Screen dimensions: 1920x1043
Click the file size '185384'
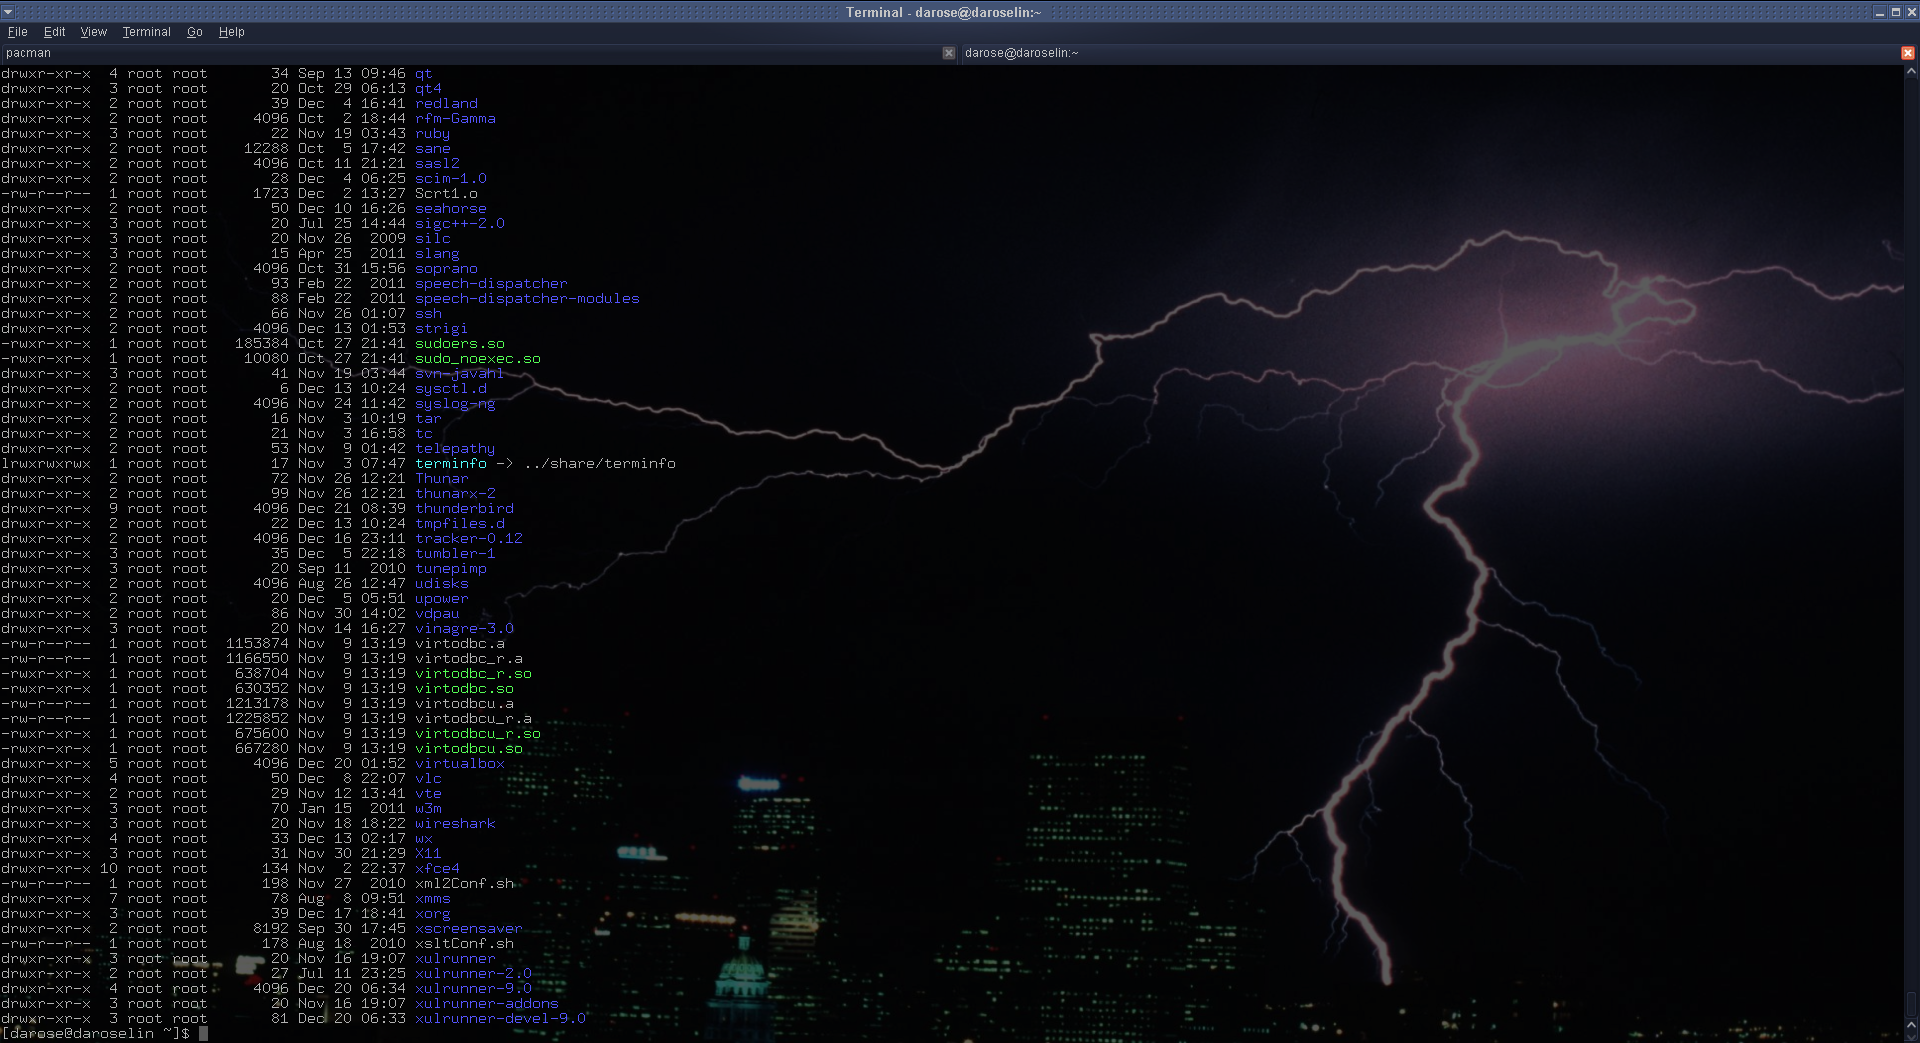point(262,343)
